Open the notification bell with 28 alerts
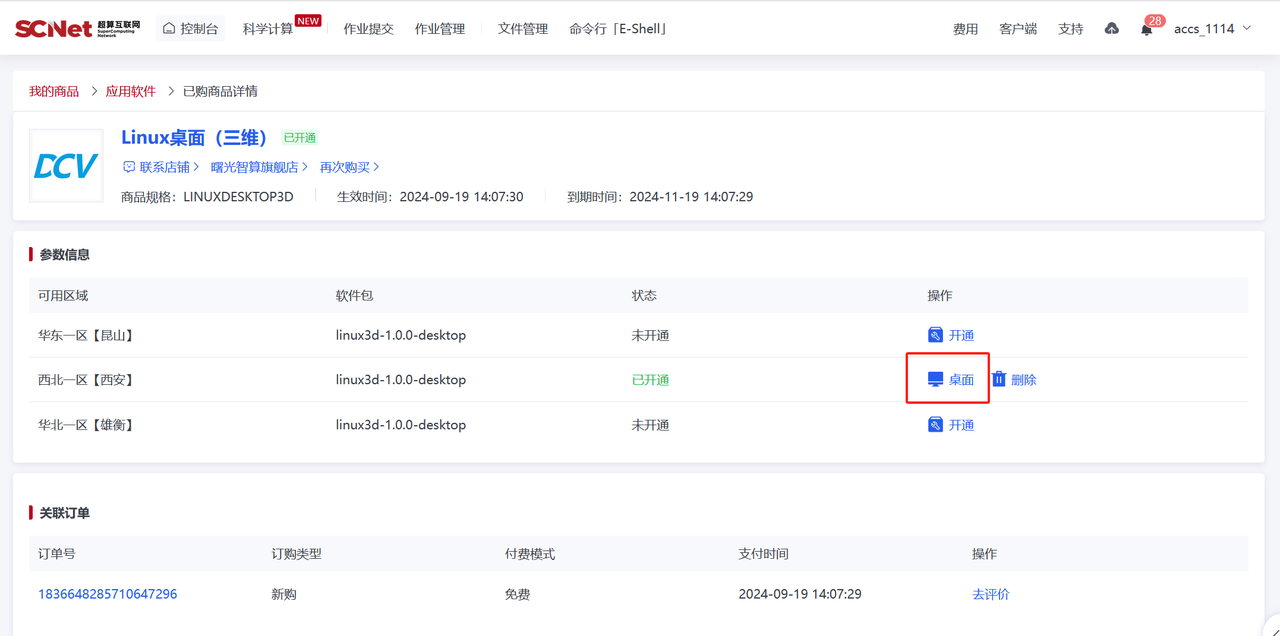 (1146, 29)
